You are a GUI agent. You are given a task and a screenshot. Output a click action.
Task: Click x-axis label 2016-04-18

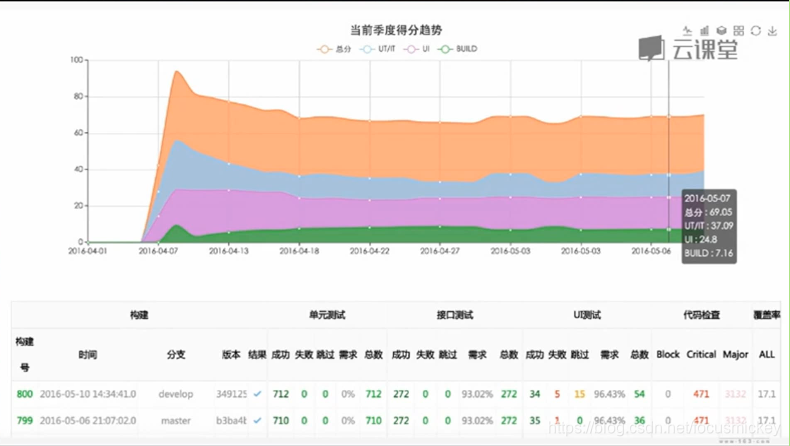(299, 250)
